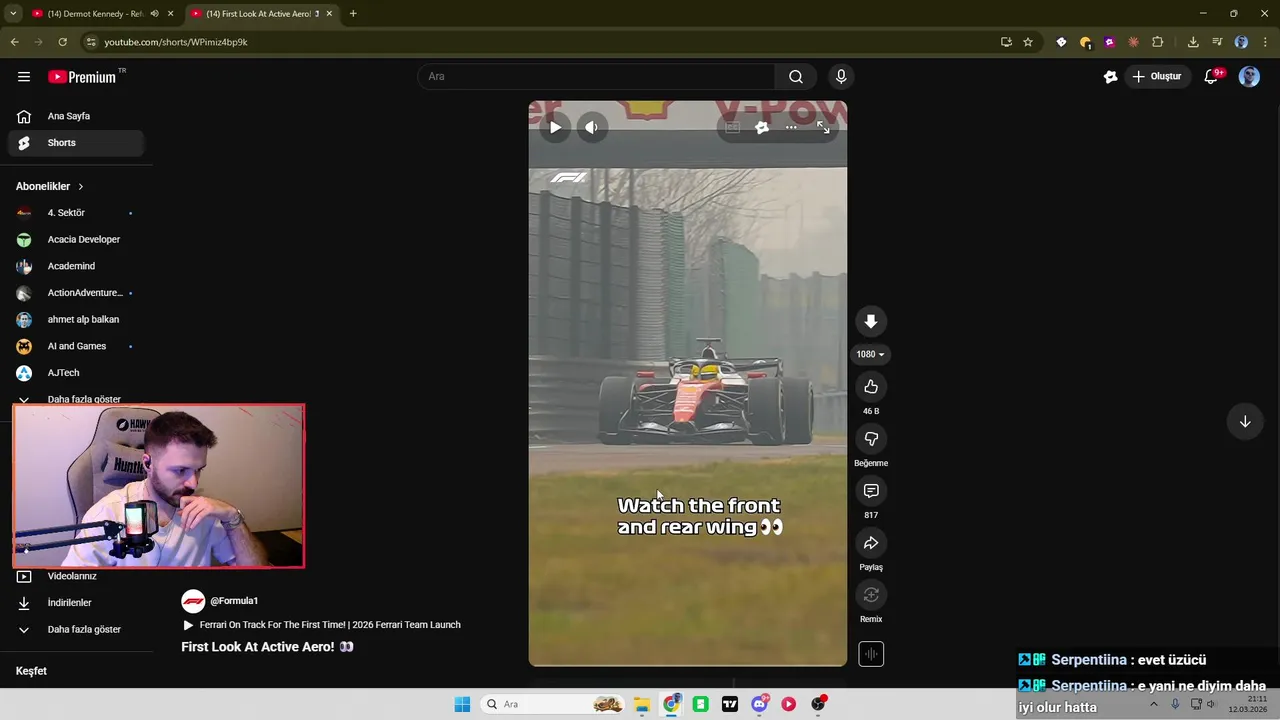Open the ActionAdventure channel entry
Screen dimensions: 1280x720
click(x=76, y=293)
